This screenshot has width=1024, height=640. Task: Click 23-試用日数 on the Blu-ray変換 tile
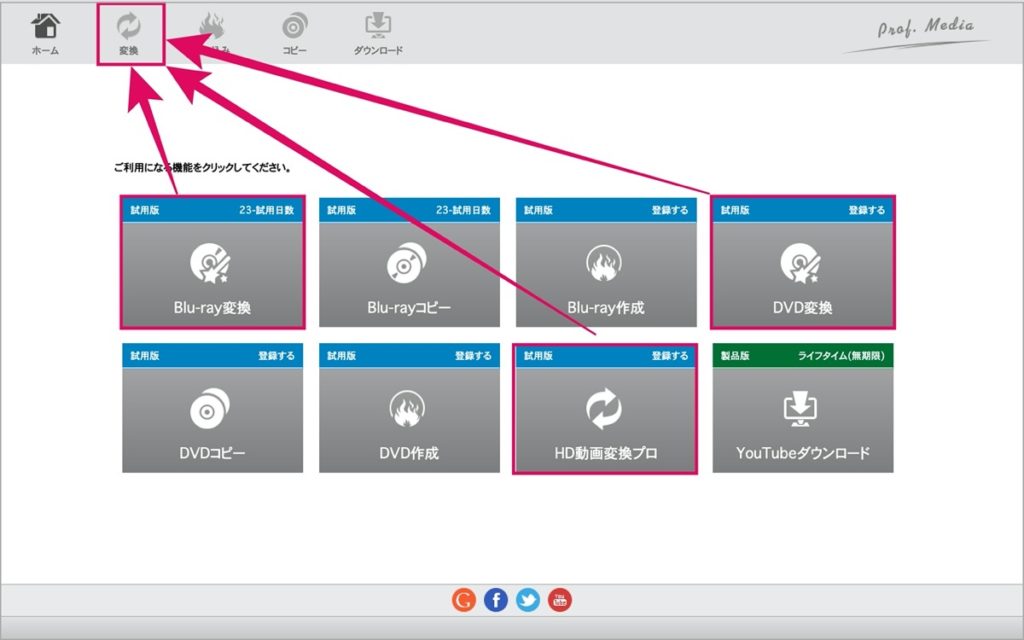pyautogui.click(x=266, y=210)
